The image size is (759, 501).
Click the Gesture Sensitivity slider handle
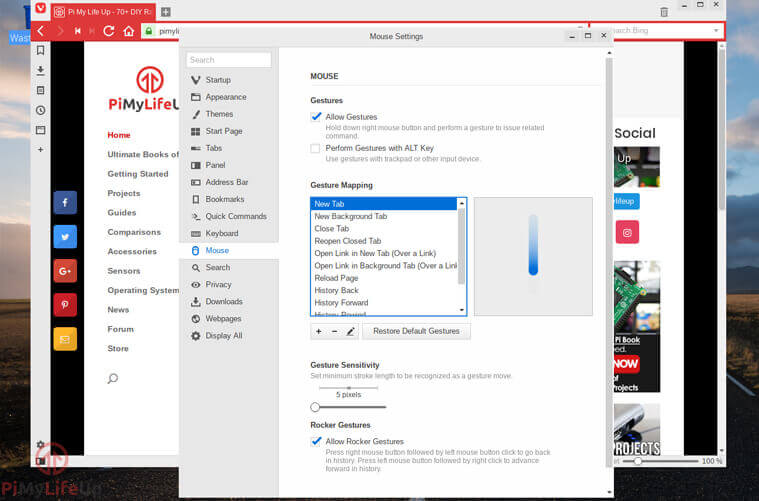point(315,407)
